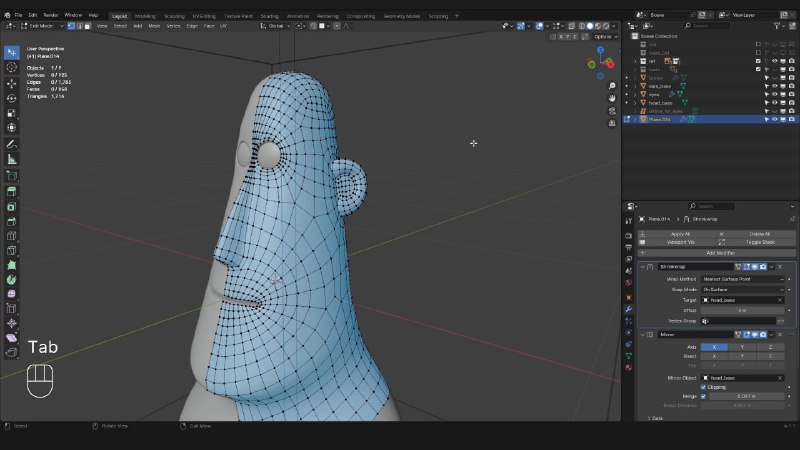
Task: Select the Poly Build tool
Action: coord(12,265)
